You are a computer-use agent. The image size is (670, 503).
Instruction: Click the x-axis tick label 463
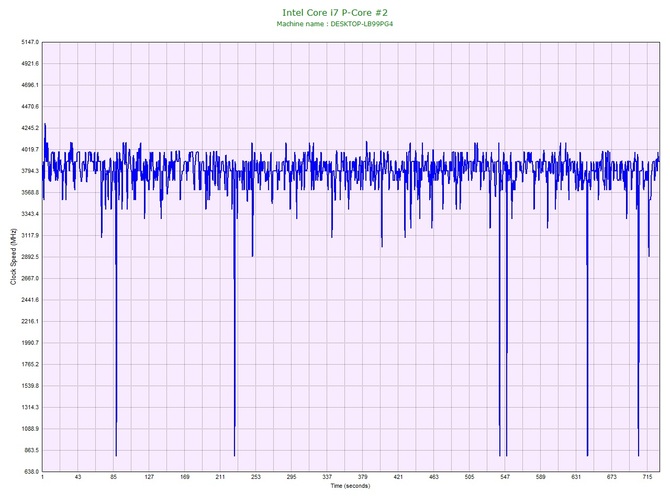[434, 477]
